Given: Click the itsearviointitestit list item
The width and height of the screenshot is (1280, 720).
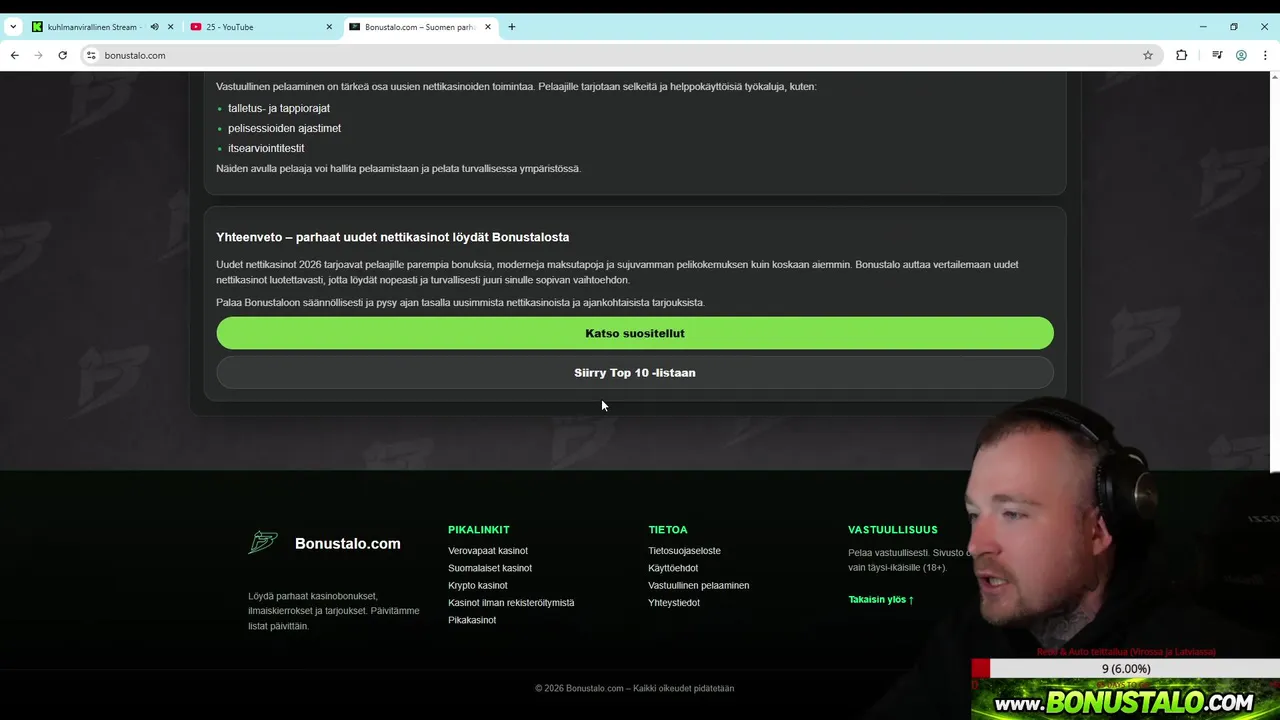Looking at the screenshot, I should [266, 148].
